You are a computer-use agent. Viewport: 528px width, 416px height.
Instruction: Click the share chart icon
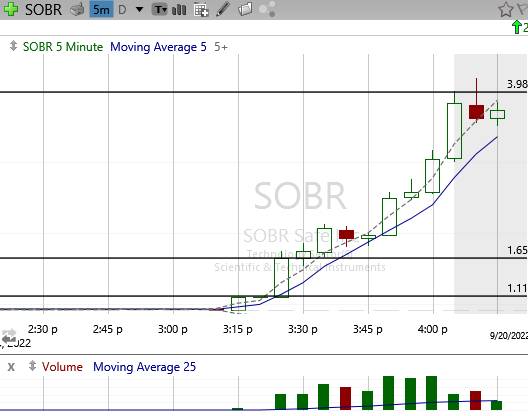[x=268, y=9]
